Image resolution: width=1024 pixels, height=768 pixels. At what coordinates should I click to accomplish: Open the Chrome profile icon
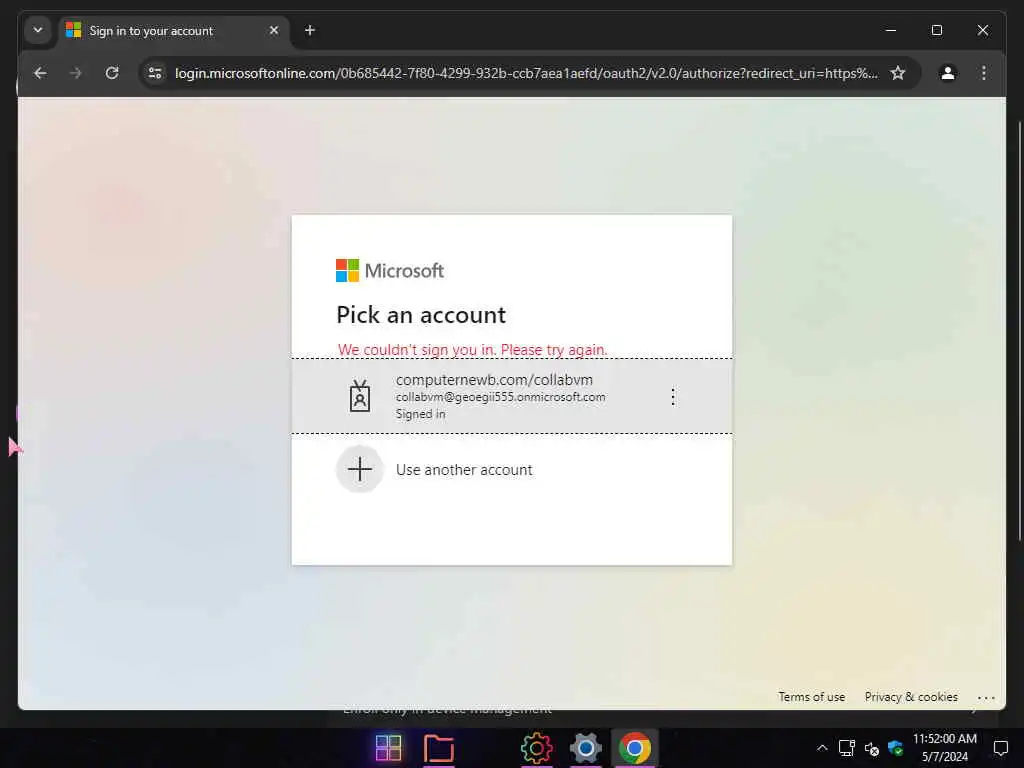[948, 73]
